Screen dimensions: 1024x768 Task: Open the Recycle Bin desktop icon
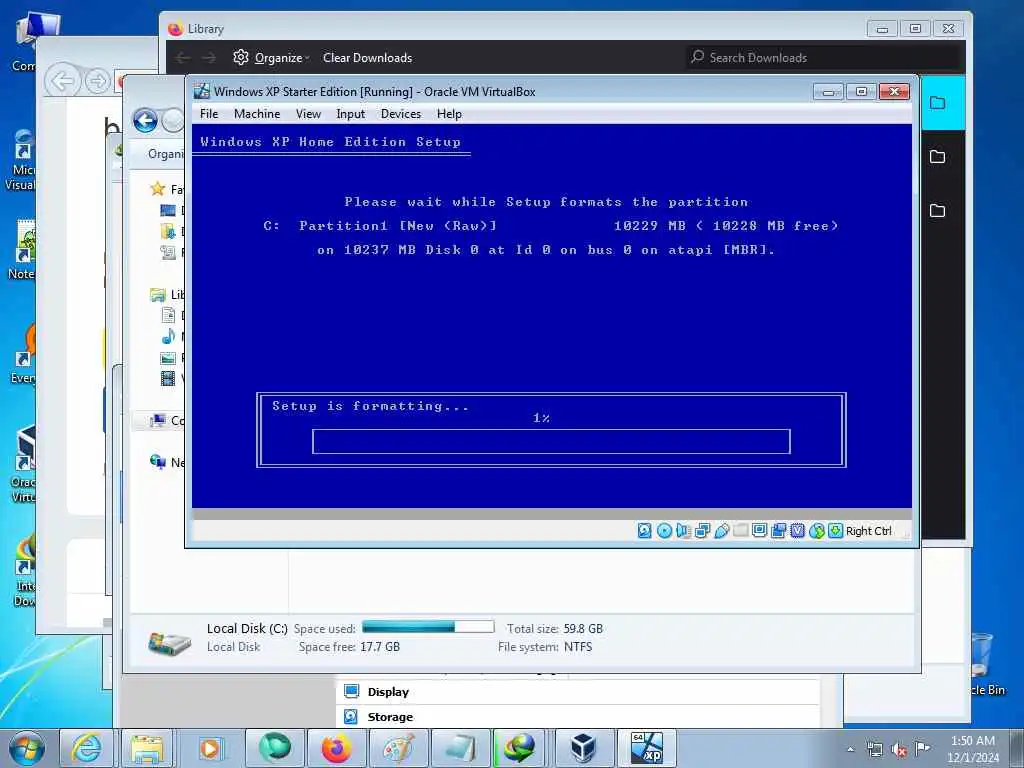click(x=984, y=664)
